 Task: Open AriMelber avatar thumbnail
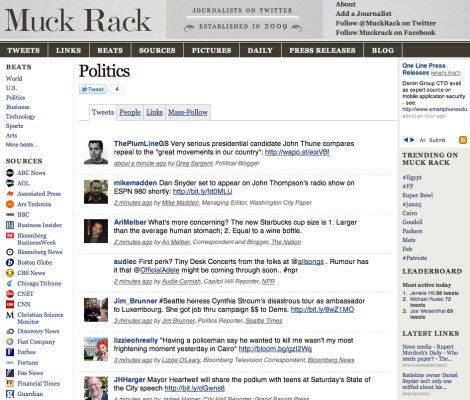[x=96, y=231]
